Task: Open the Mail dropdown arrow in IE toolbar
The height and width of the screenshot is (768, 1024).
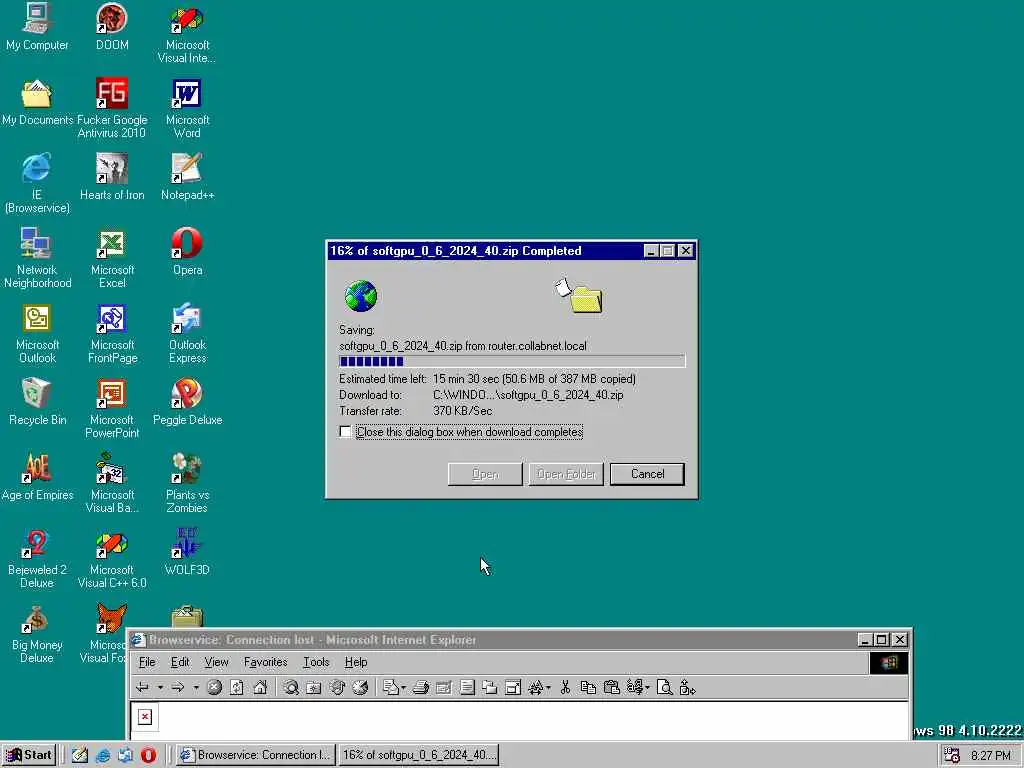Action: click(x=404, y=687)
